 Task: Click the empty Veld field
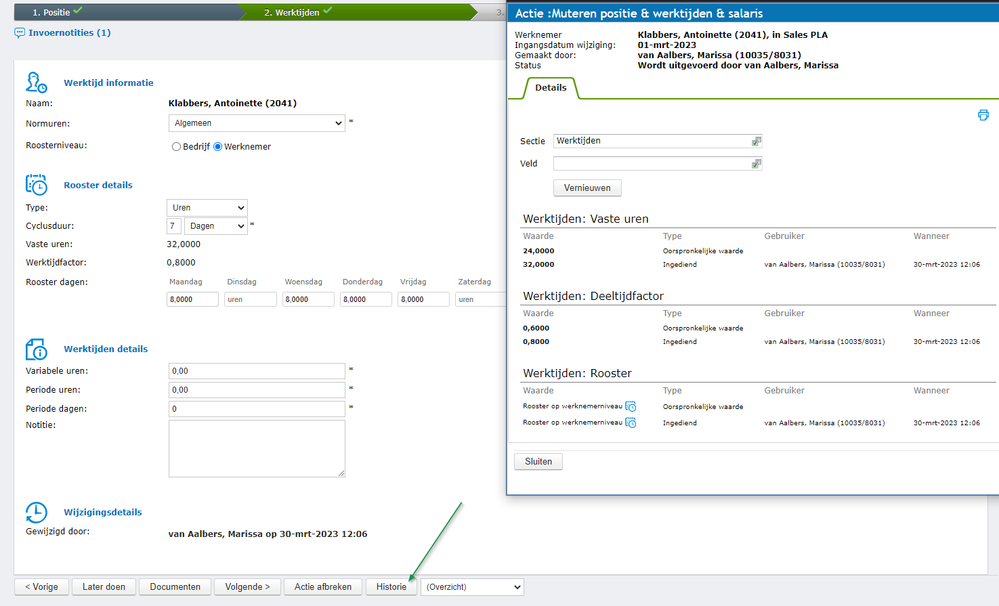658,164
